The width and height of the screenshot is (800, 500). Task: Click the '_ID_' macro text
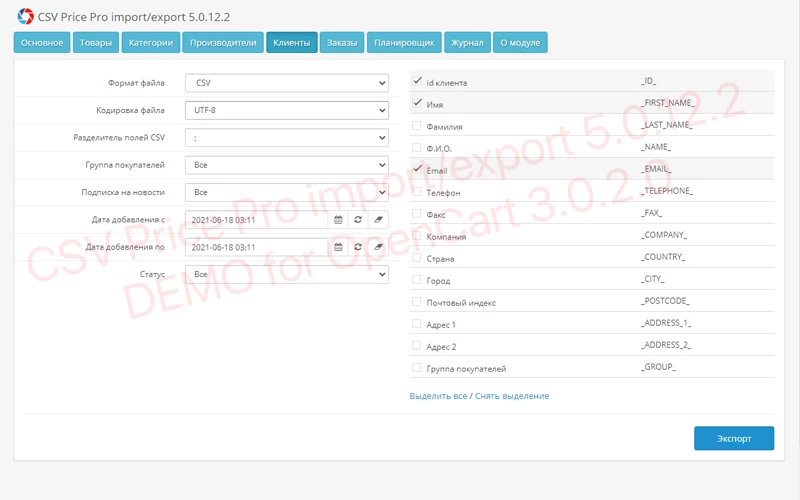pos(648,81)
